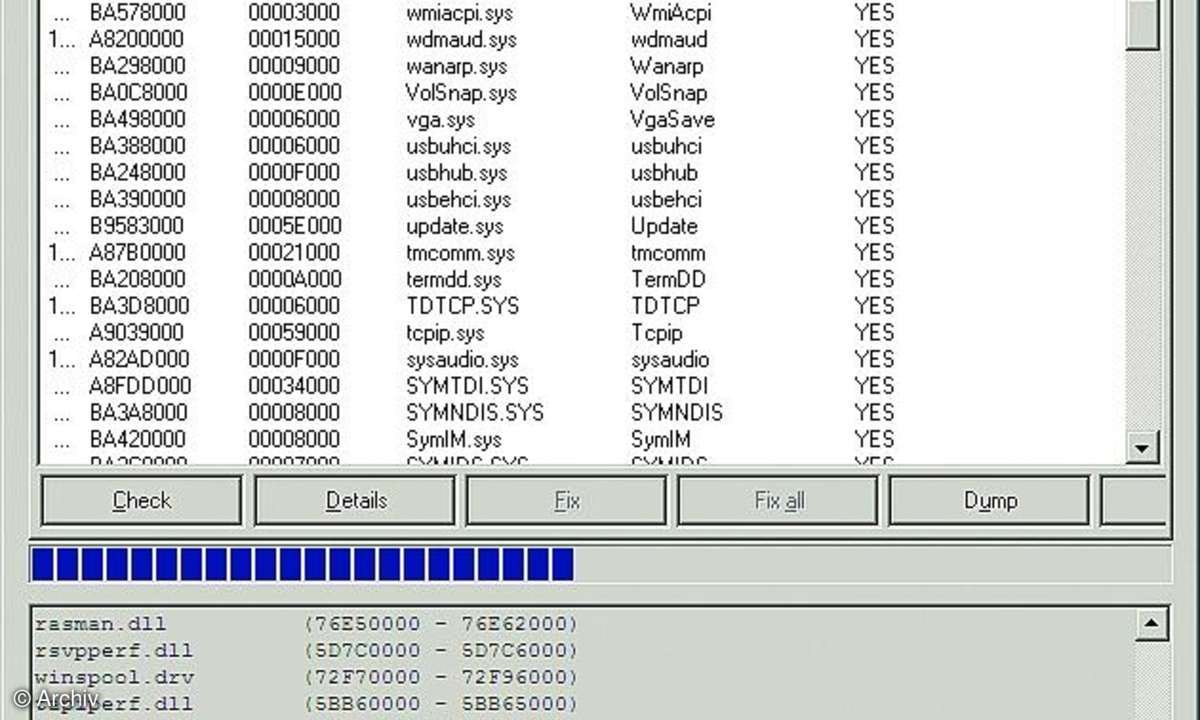
Task: Select the wmiacpi.sys file name
Action: click(460, 14)
